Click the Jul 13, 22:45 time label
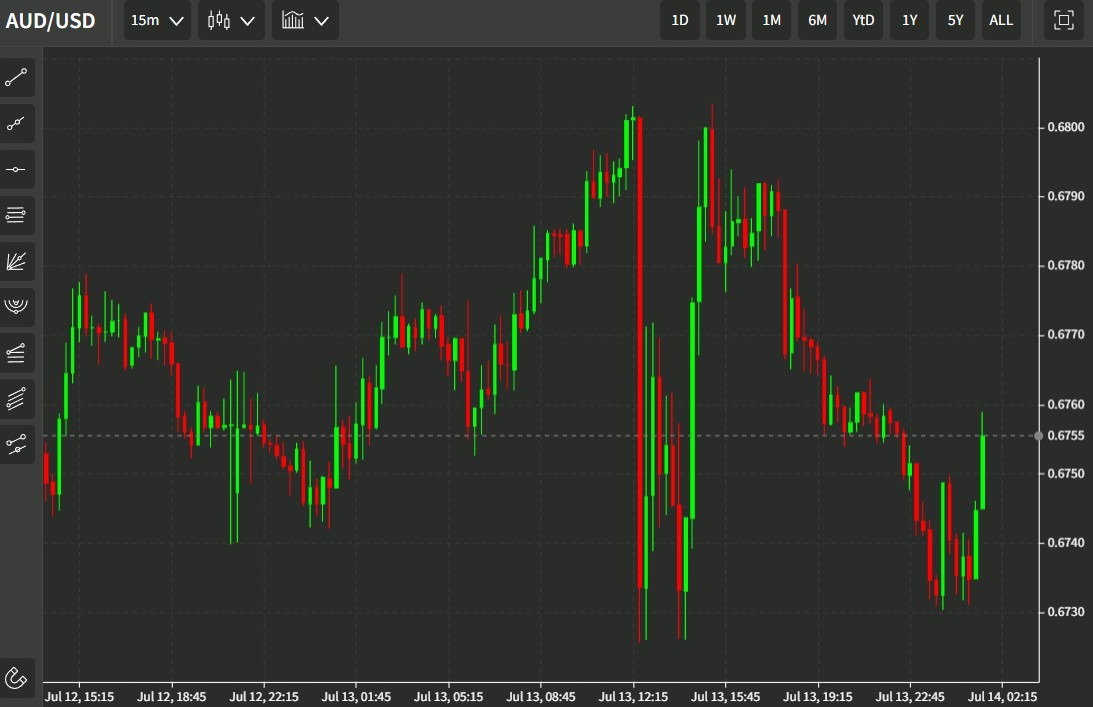This screenshot has height=707, width=1093. tap(910, 697)
